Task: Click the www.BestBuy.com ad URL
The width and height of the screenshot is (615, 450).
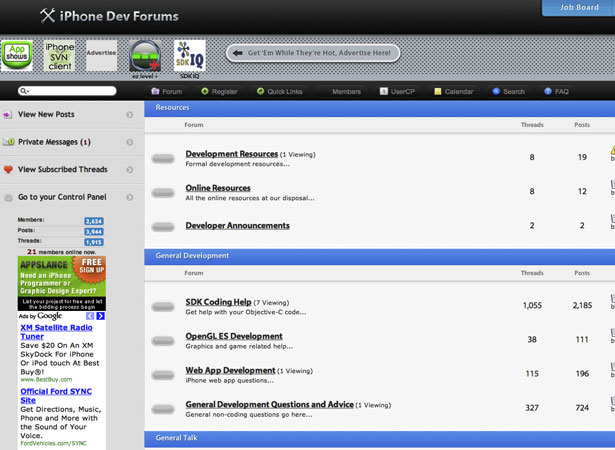Action: pyautogui.click(x=46, y=379)
